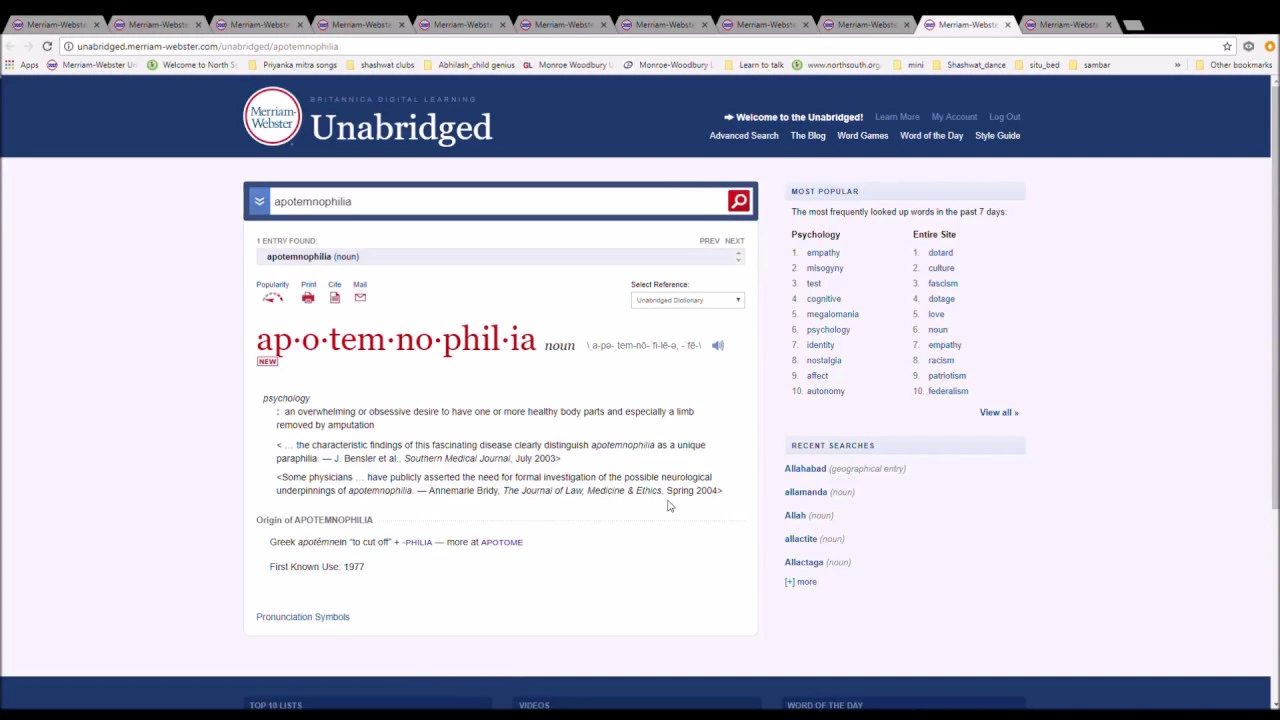
Task: Open the www.northsouth.org bookmark
Action: point(836,65)
